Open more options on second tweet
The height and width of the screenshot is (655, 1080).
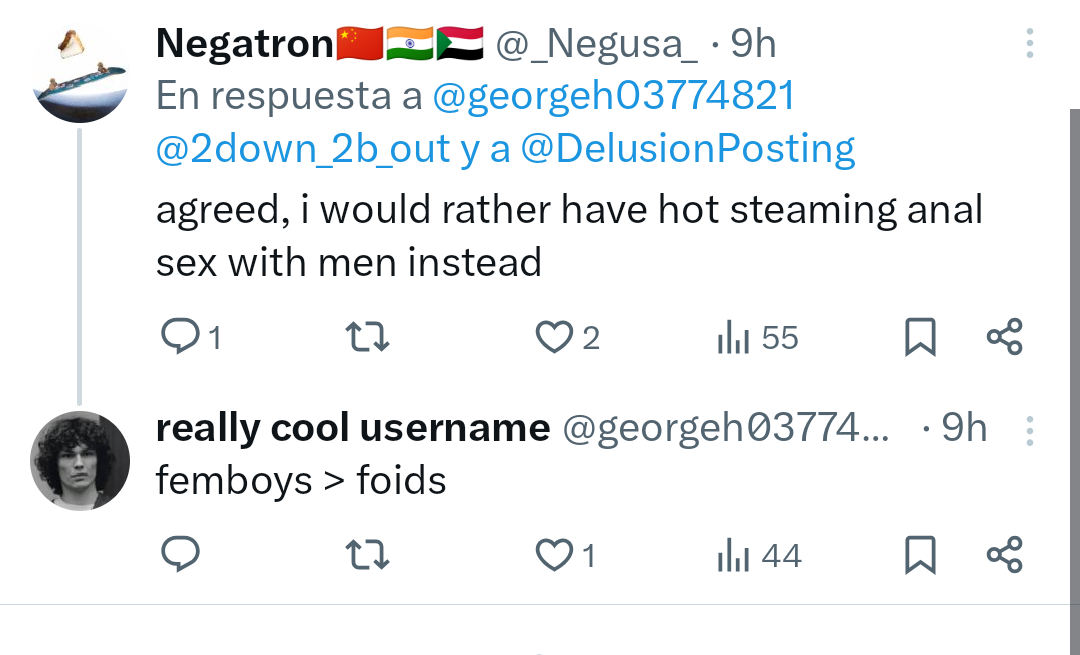1030,429
